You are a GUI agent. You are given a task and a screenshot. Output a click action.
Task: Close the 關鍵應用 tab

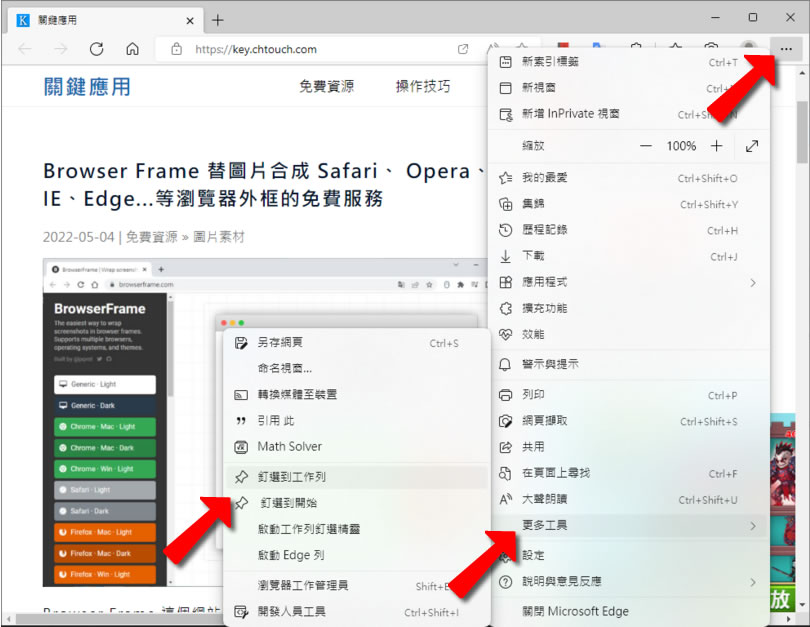pos(190,21)
